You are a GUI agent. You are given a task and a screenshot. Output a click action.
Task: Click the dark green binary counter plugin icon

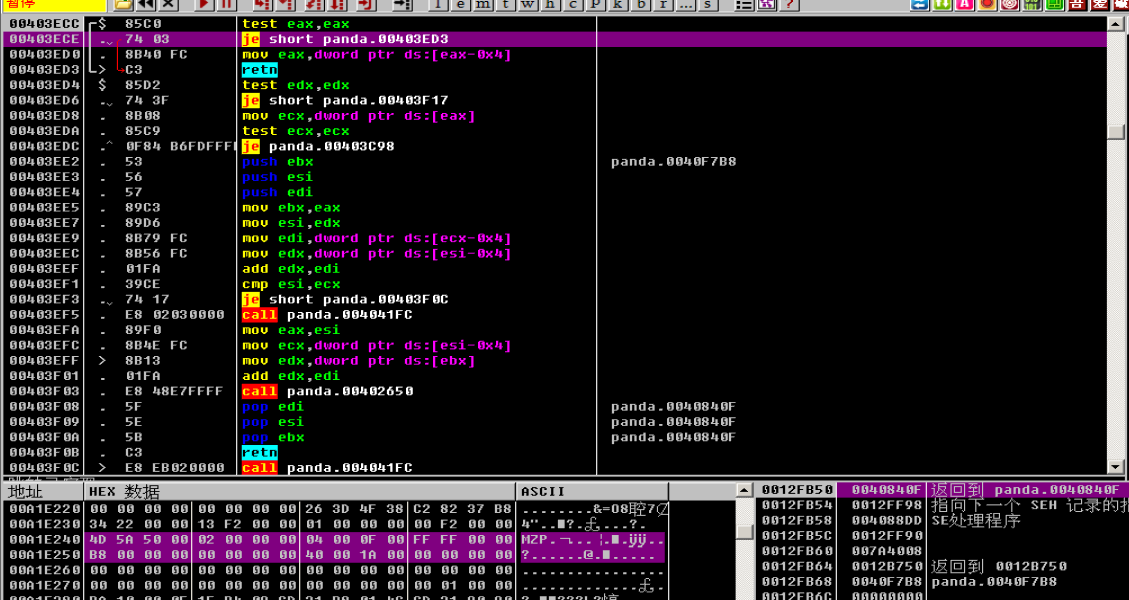(x=1033, y=4)
